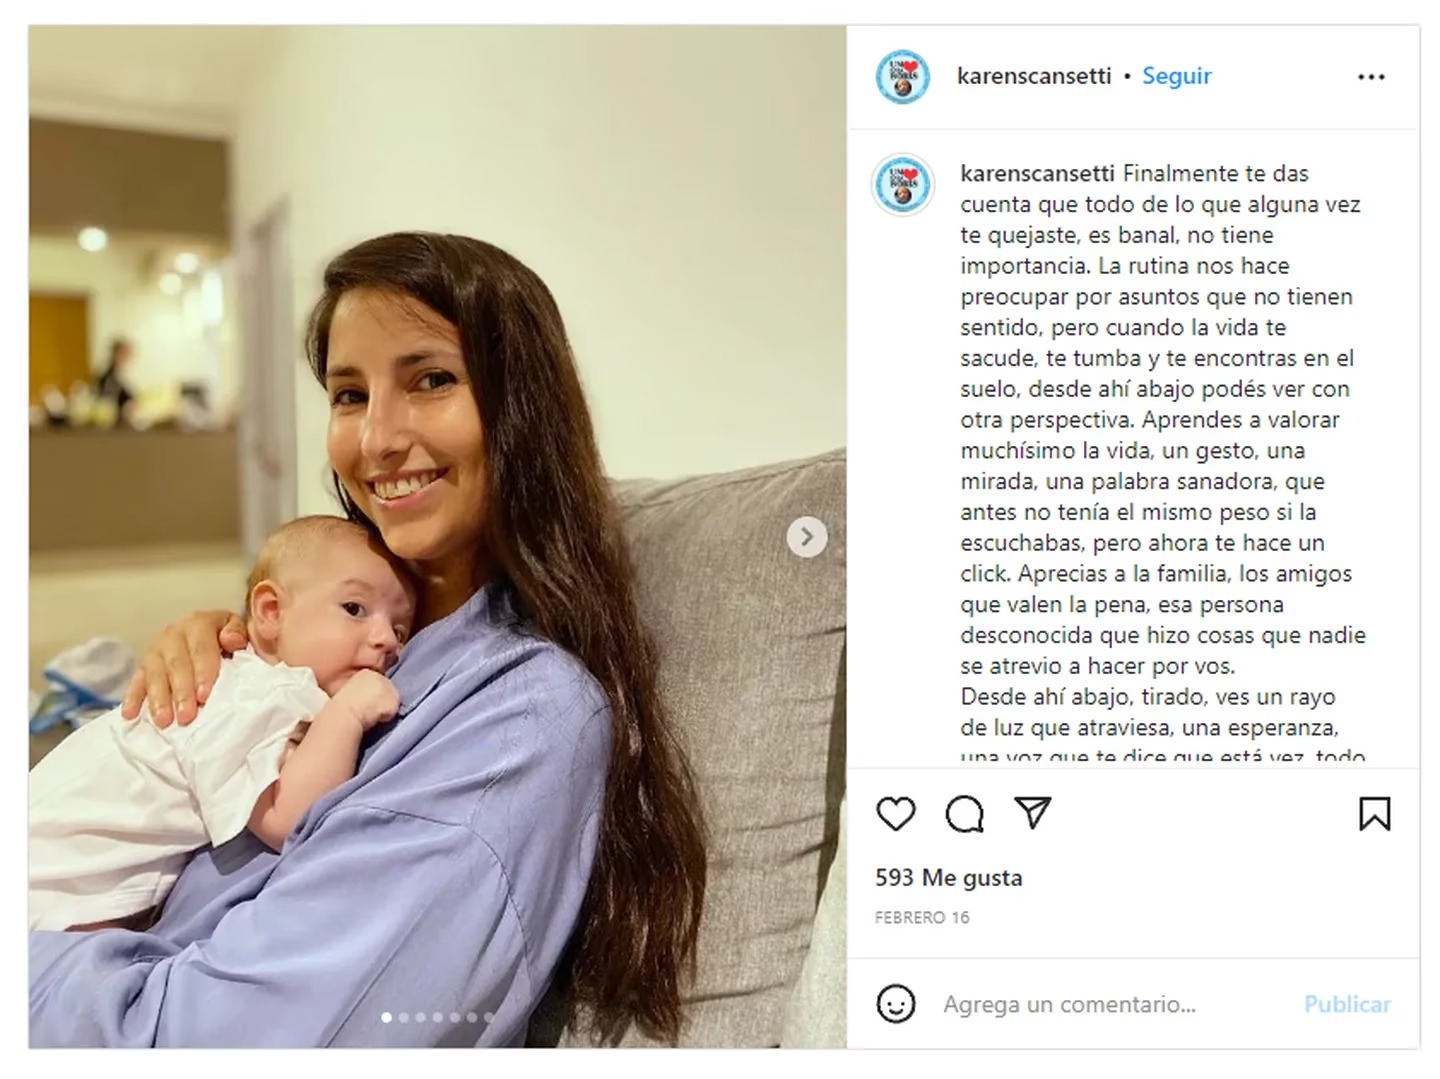Open the three-dot more options menu
This screenshot has height=1079, width=1440.
[x=1371, y=77]
